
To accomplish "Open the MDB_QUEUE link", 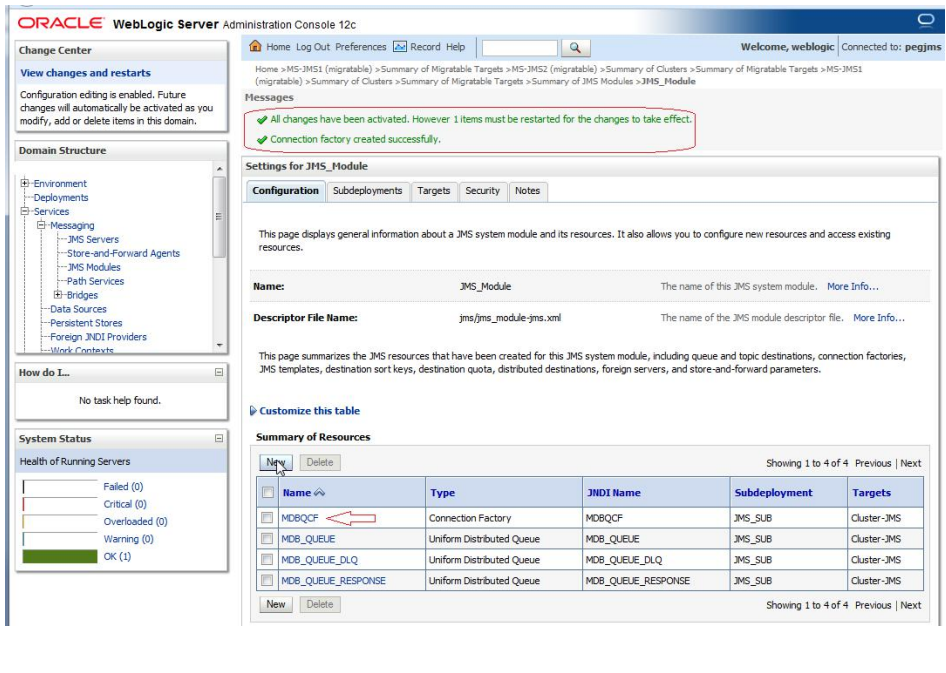I will tap(308, 539).
